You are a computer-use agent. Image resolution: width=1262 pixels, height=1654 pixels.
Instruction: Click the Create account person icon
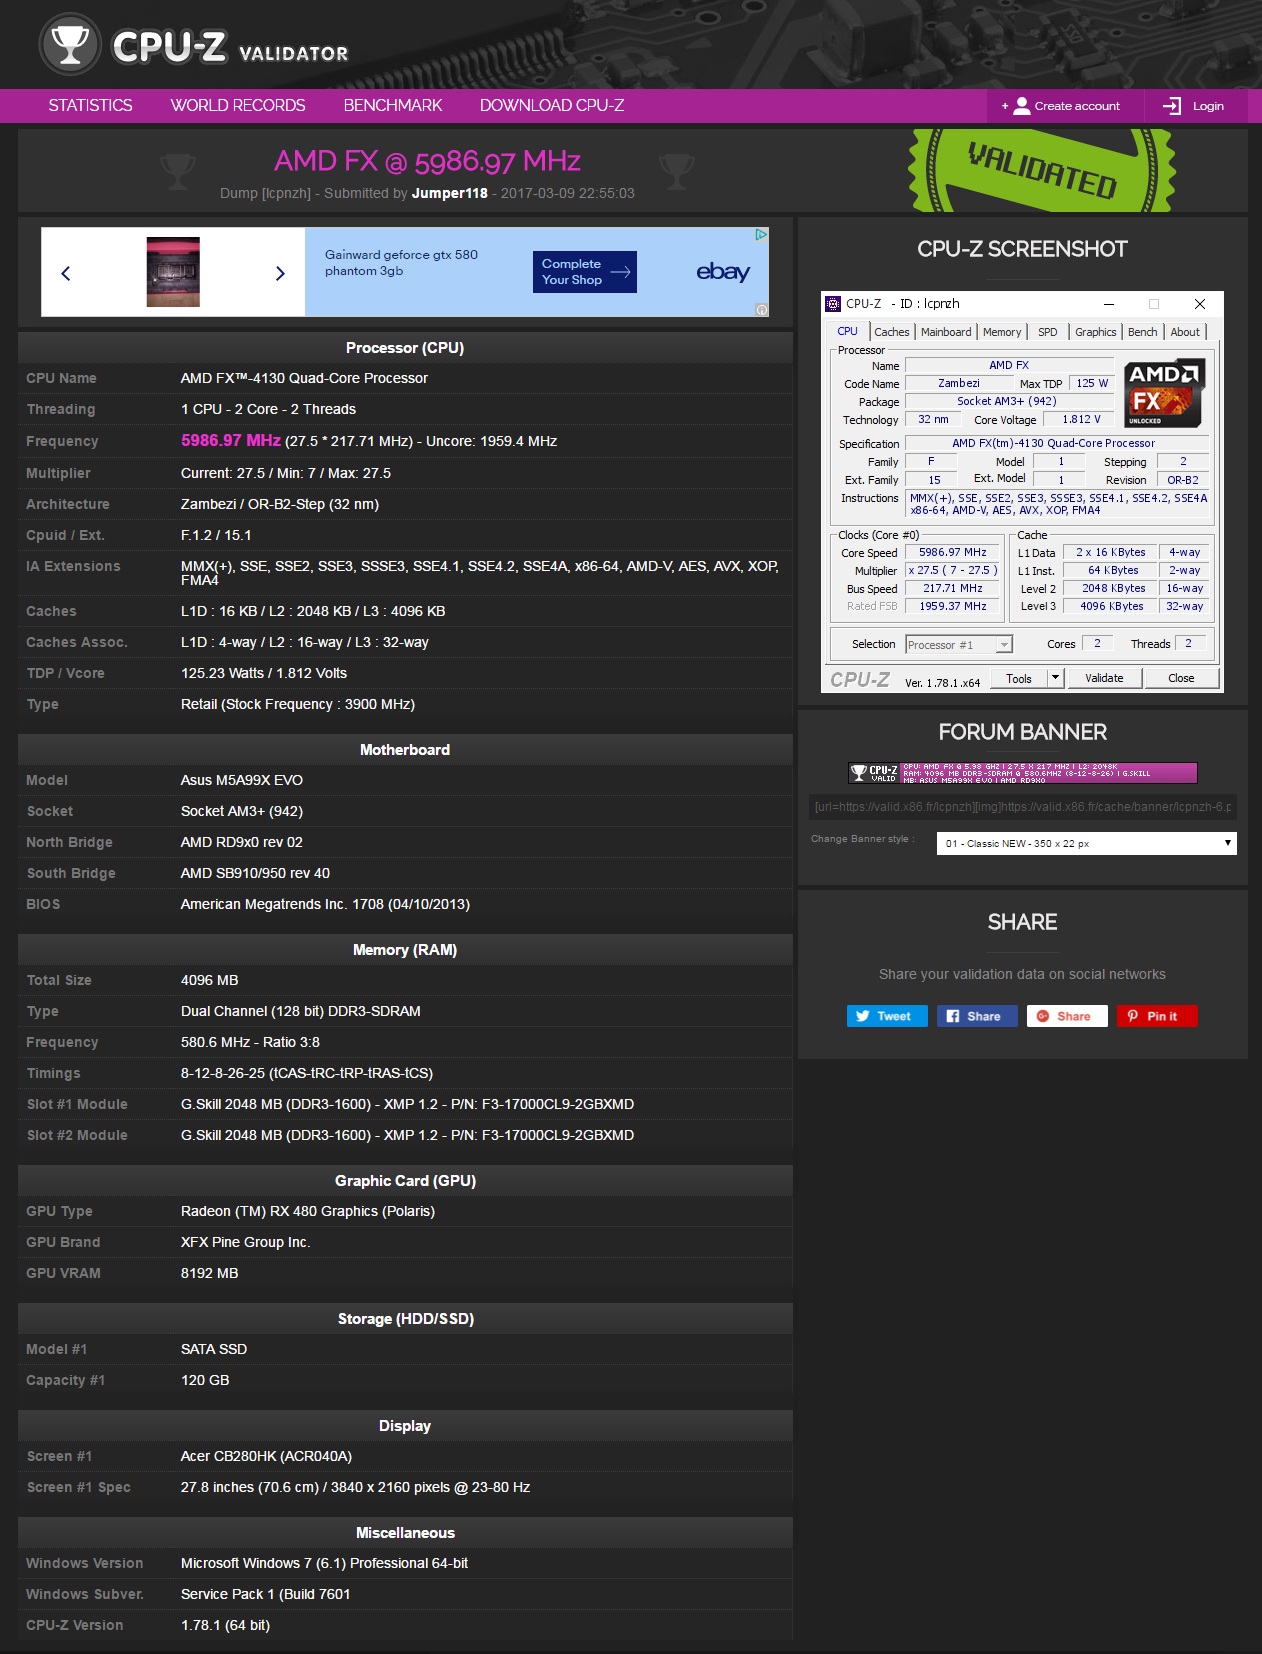1021,106
